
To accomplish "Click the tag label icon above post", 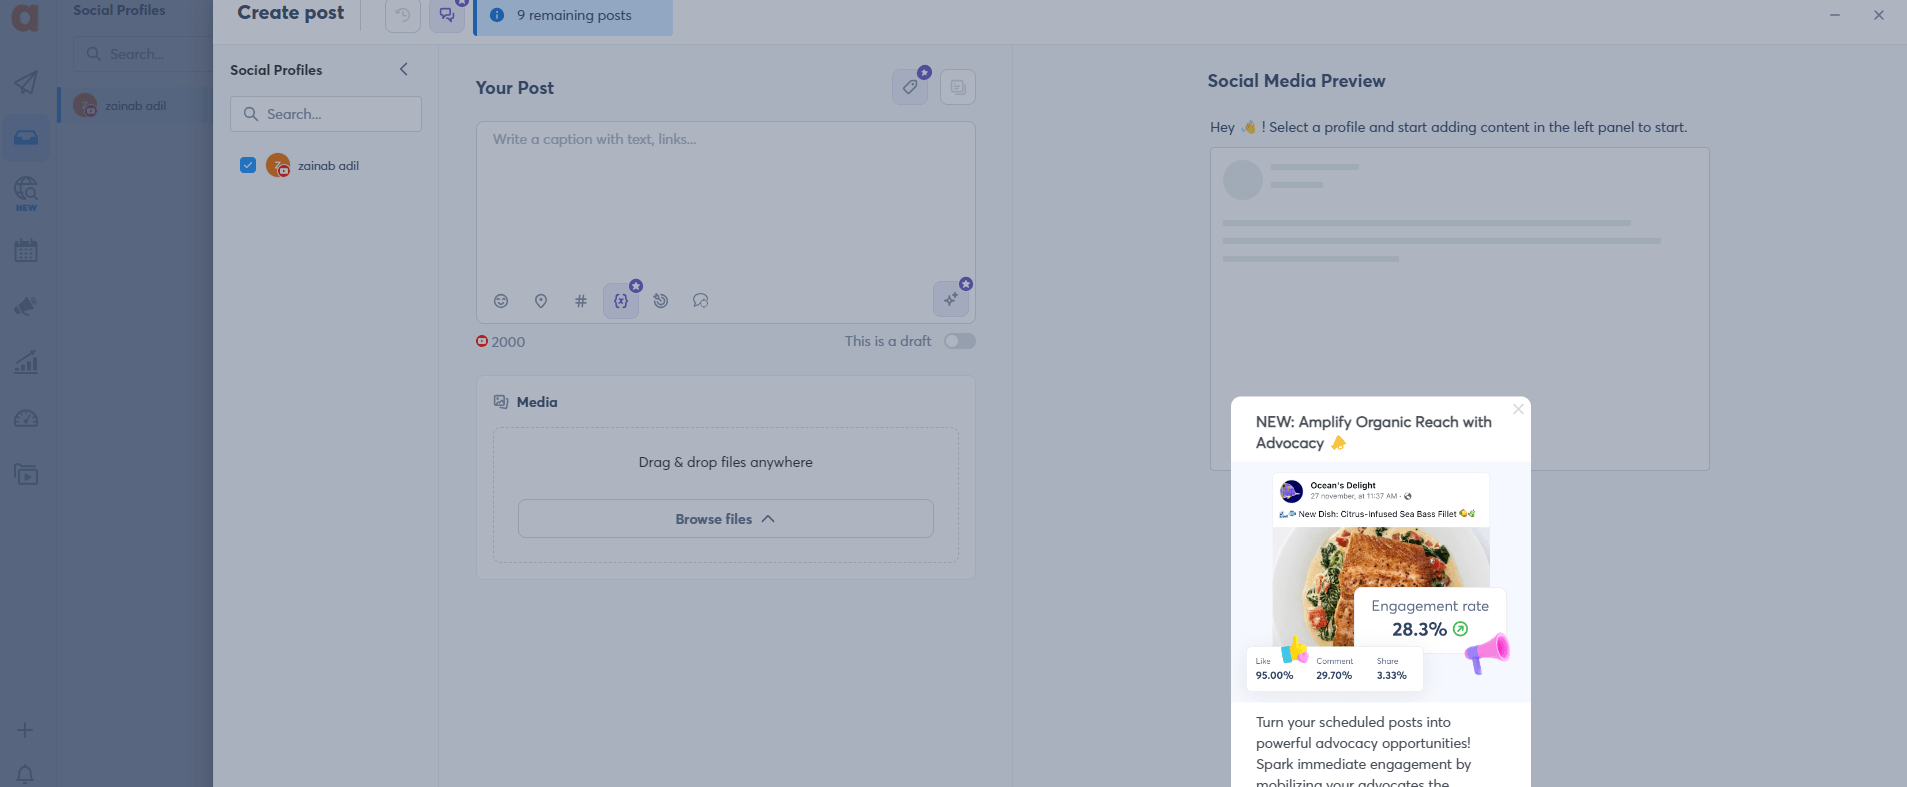I will point(910,87).
